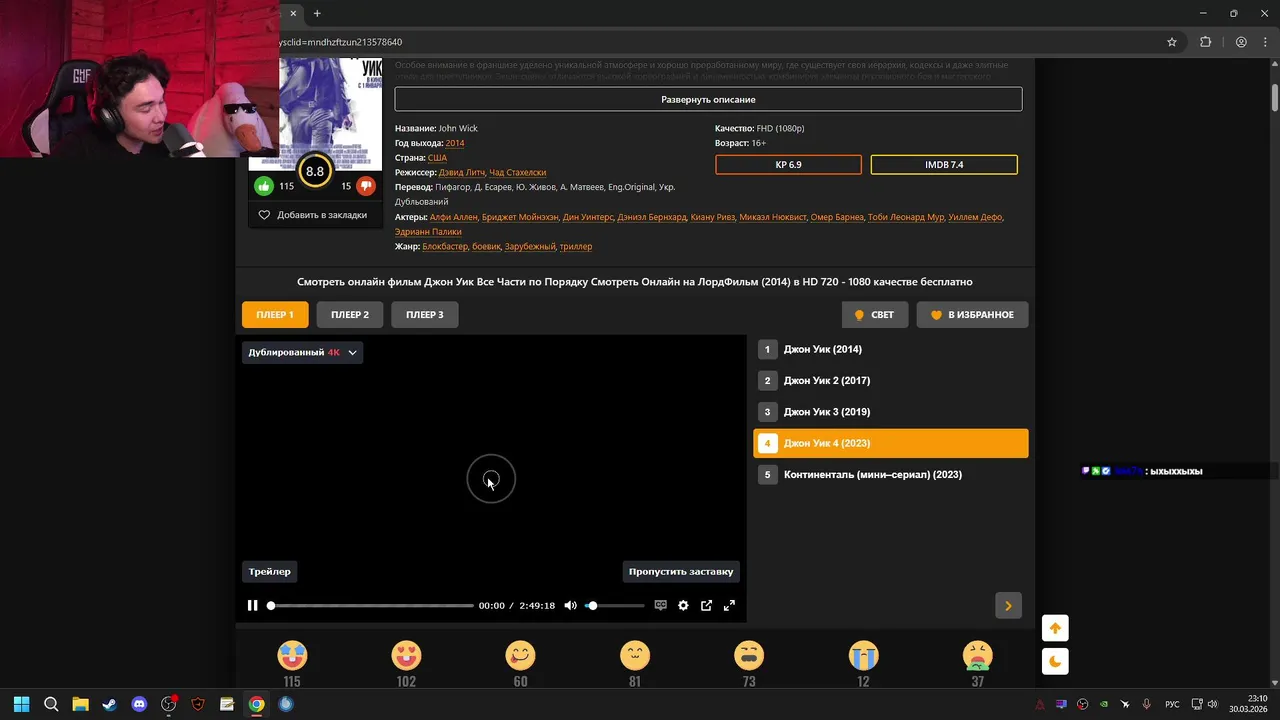Expand description with Развернуть описание

tap(708, 99)
